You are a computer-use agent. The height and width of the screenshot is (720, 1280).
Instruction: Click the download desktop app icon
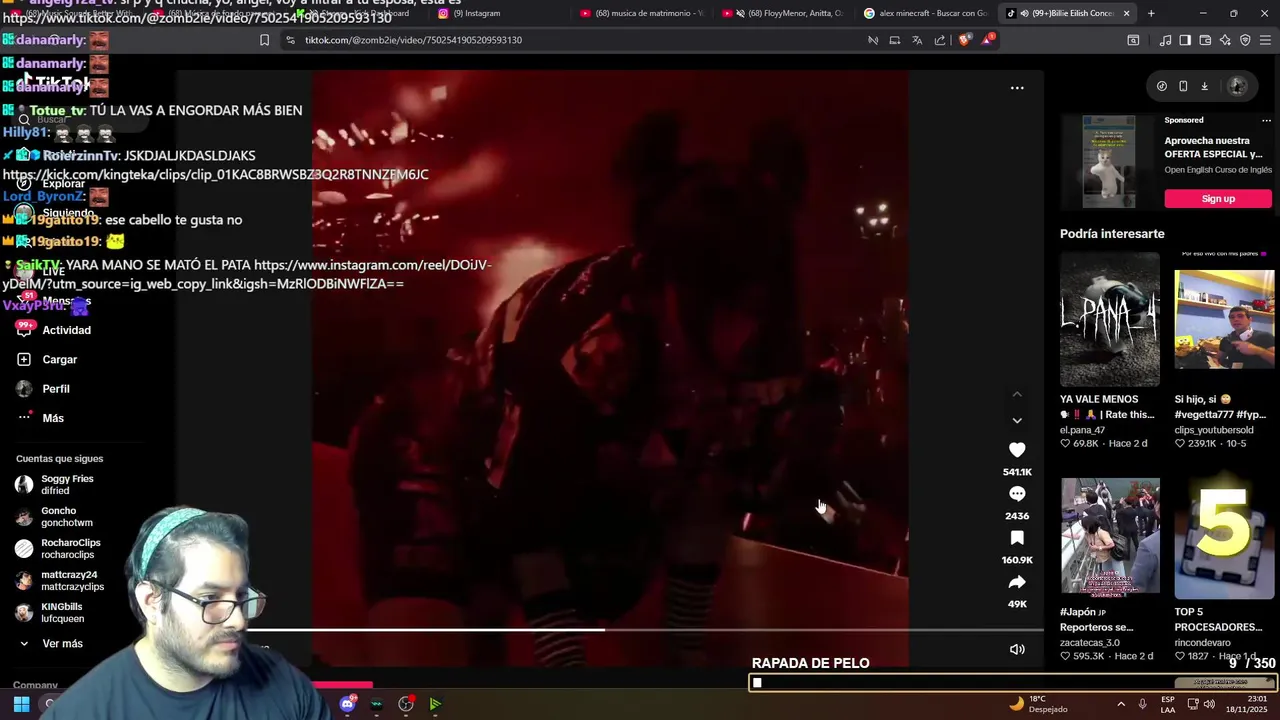coord(1204,86)
